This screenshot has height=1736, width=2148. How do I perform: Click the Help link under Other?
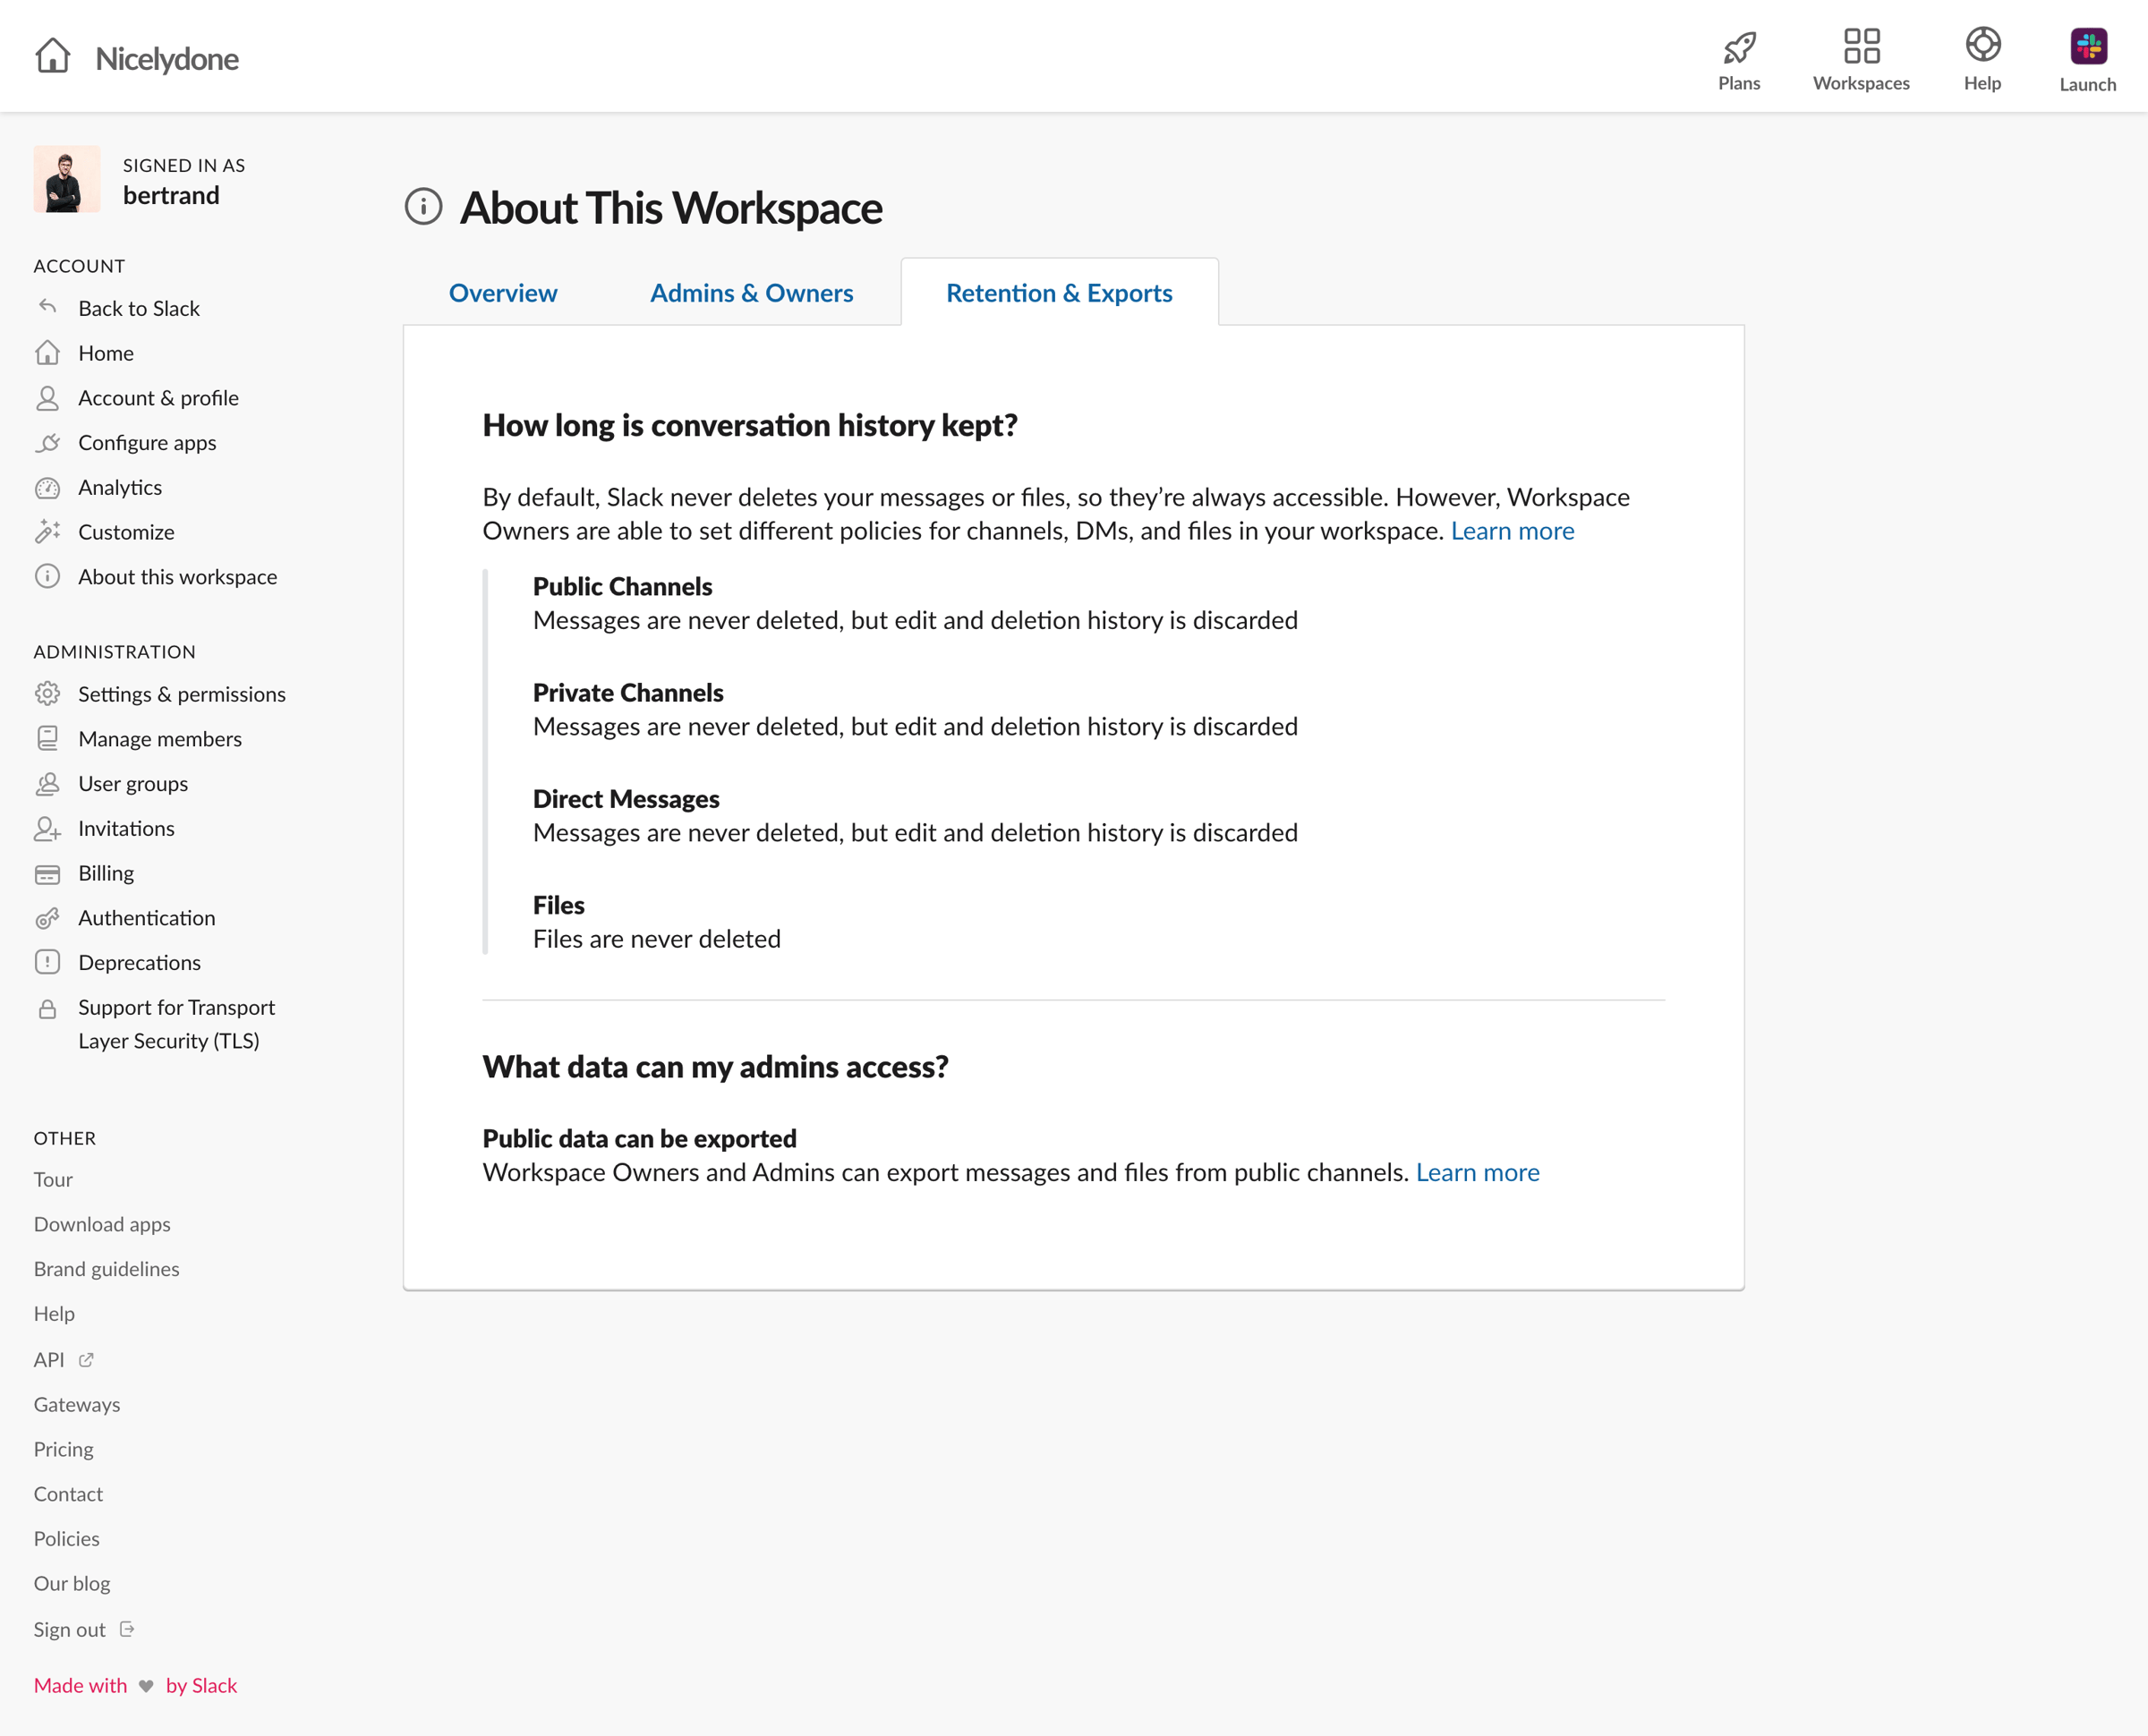click(54, 1314)
